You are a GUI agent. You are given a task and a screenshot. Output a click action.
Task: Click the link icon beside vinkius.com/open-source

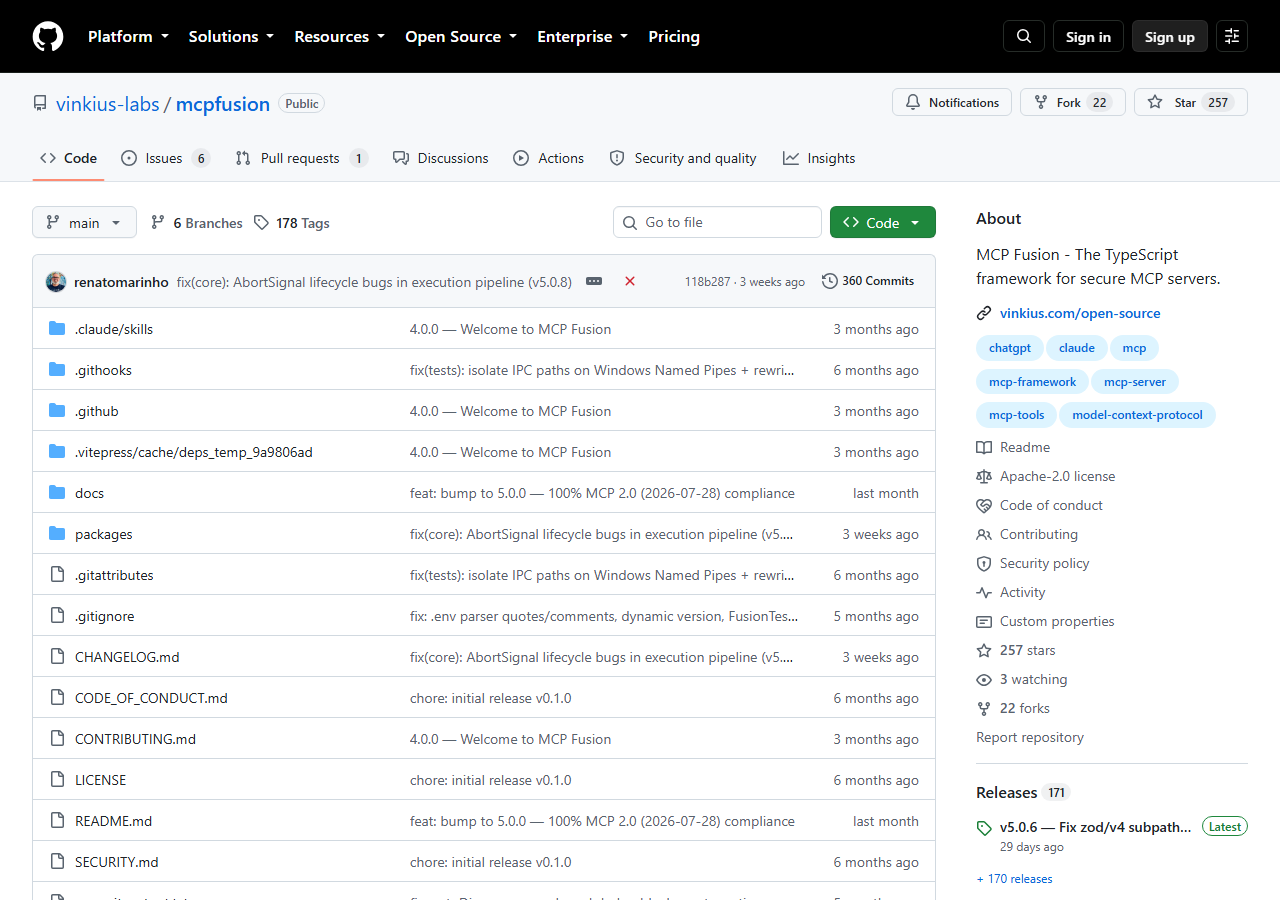click(x=984, y=313)
